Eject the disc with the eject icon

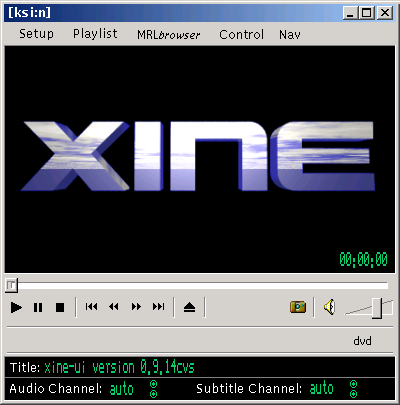(x=189, y=307)
